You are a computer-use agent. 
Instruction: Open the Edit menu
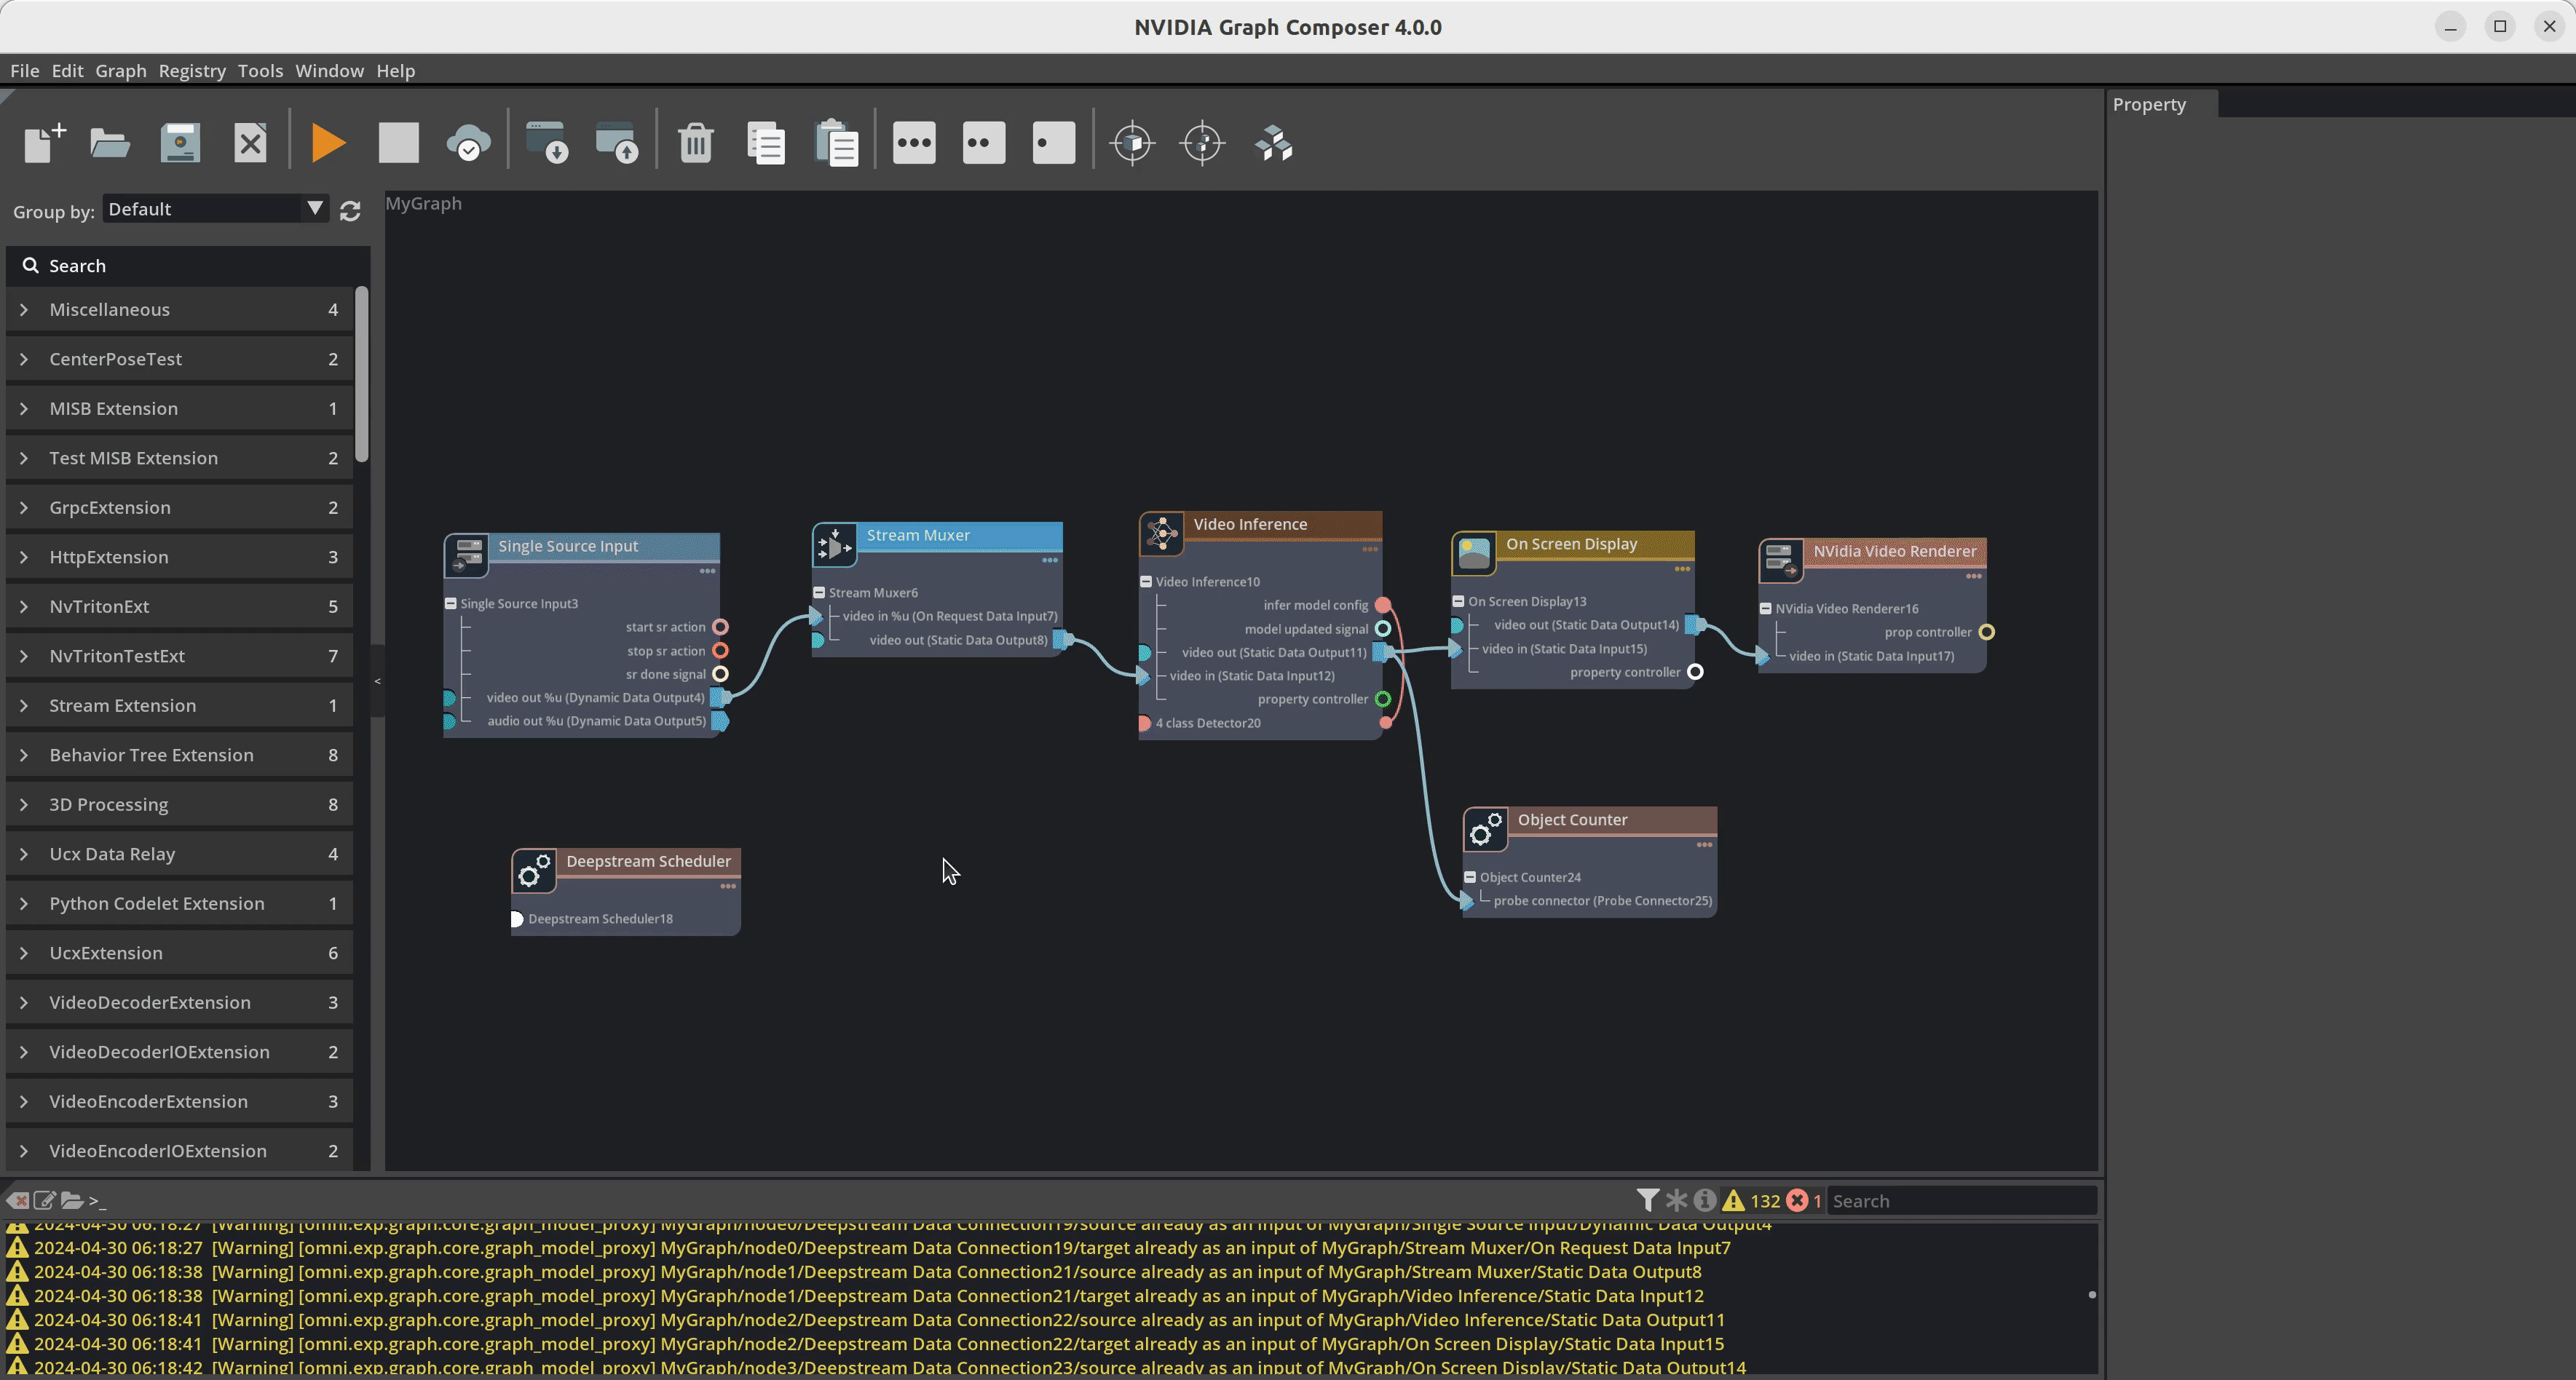coord(67,71)
